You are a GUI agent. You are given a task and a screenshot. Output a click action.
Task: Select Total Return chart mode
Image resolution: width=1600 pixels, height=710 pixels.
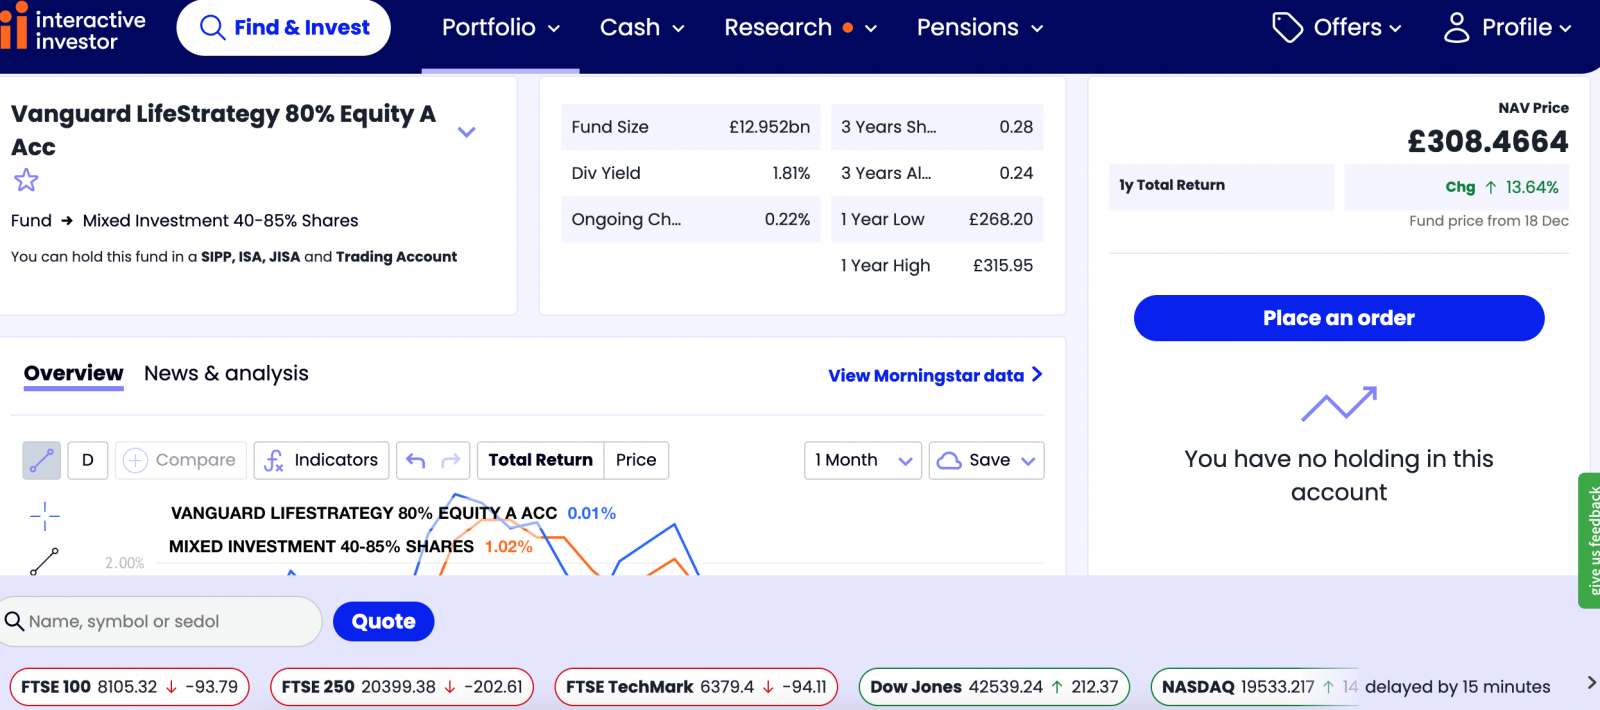click(x=540, y=461)
